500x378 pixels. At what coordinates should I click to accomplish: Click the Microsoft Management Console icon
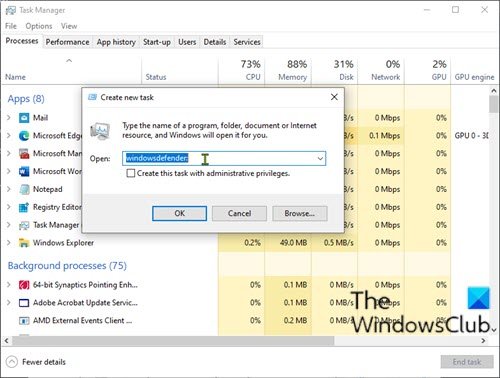[x=24, y=154]
